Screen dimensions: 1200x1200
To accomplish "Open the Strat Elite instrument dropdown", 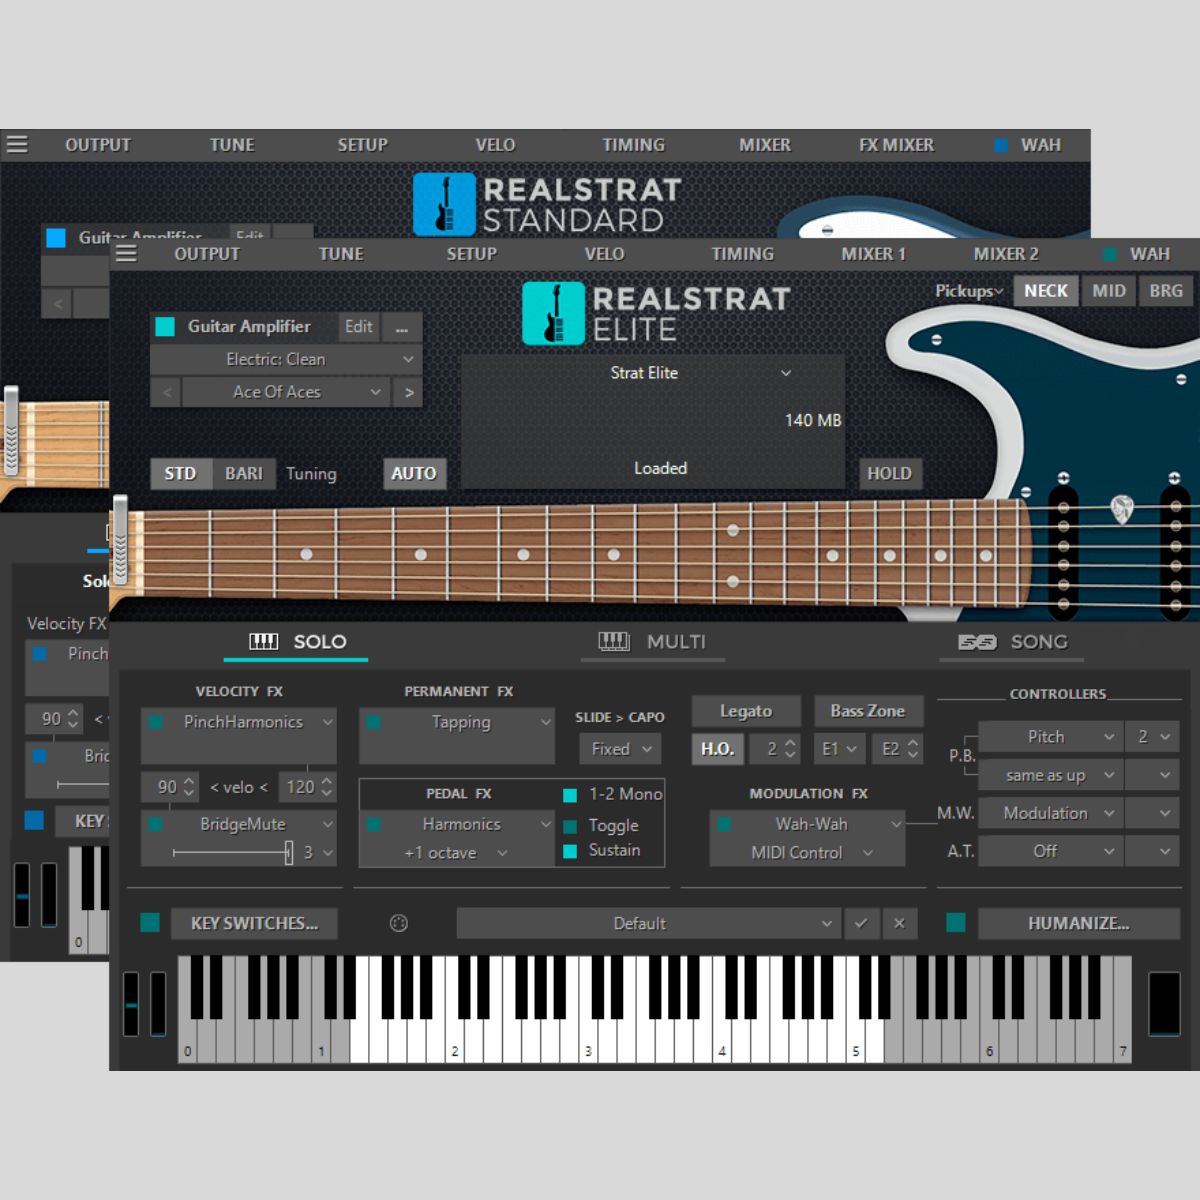I will [x=654, y=373].
